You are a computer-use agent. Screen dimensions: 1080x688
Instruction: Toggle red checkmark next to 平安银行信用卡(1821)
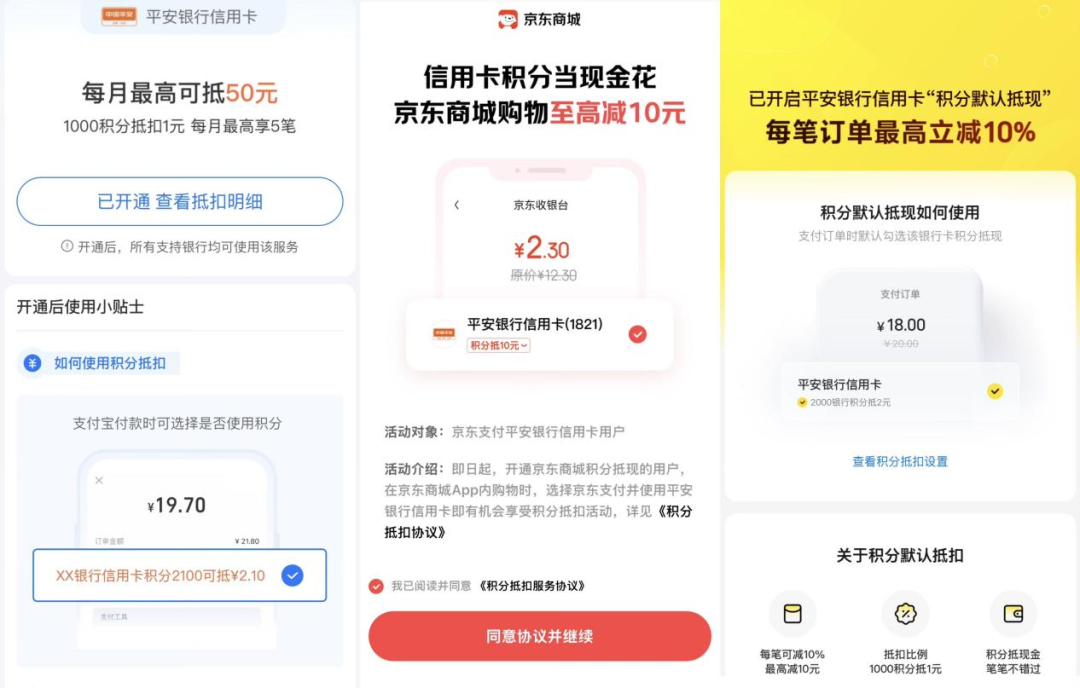(638, 334)
